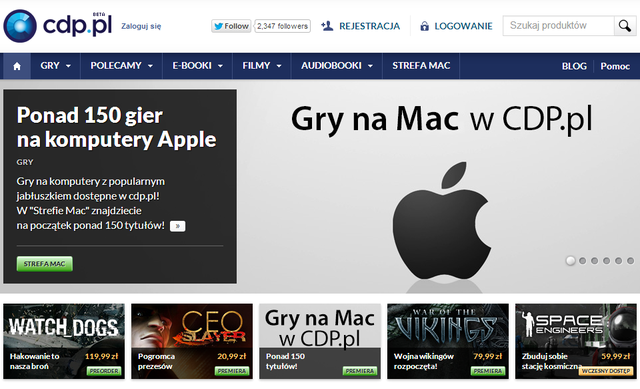Image resolution: width=640 pixels, height=389 pixels.
Task: Click "Ponad 150 tytułów!" caption on tile
Action: tap(285, 361)
